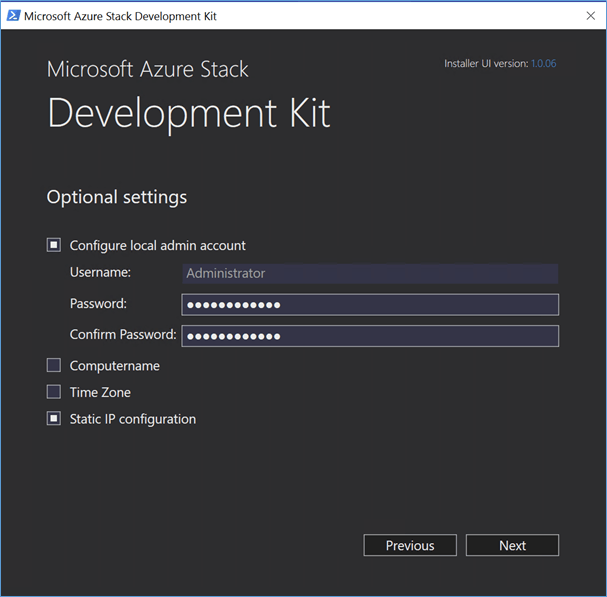Viewport: 607px width, 597px height.
Task: Click the PowerShell icon in title bar
Action: tap(14, 16)
